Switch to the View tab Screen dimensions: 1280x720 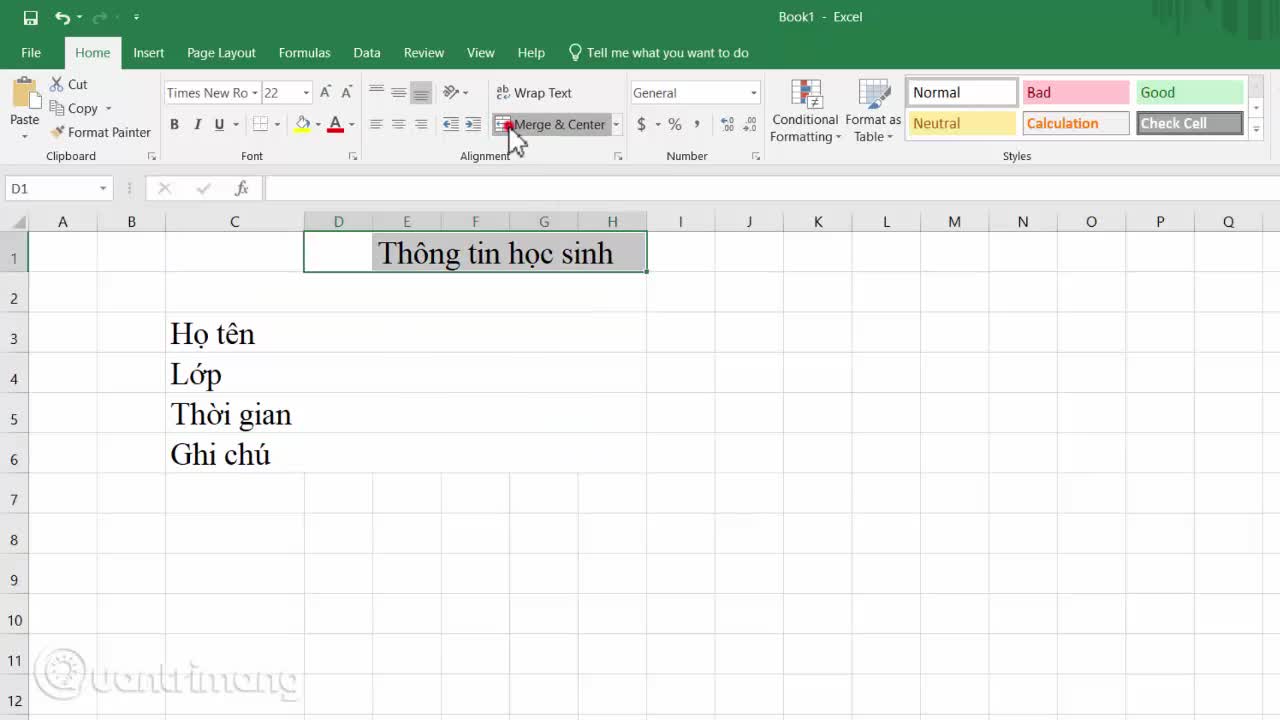coord(481,53)
